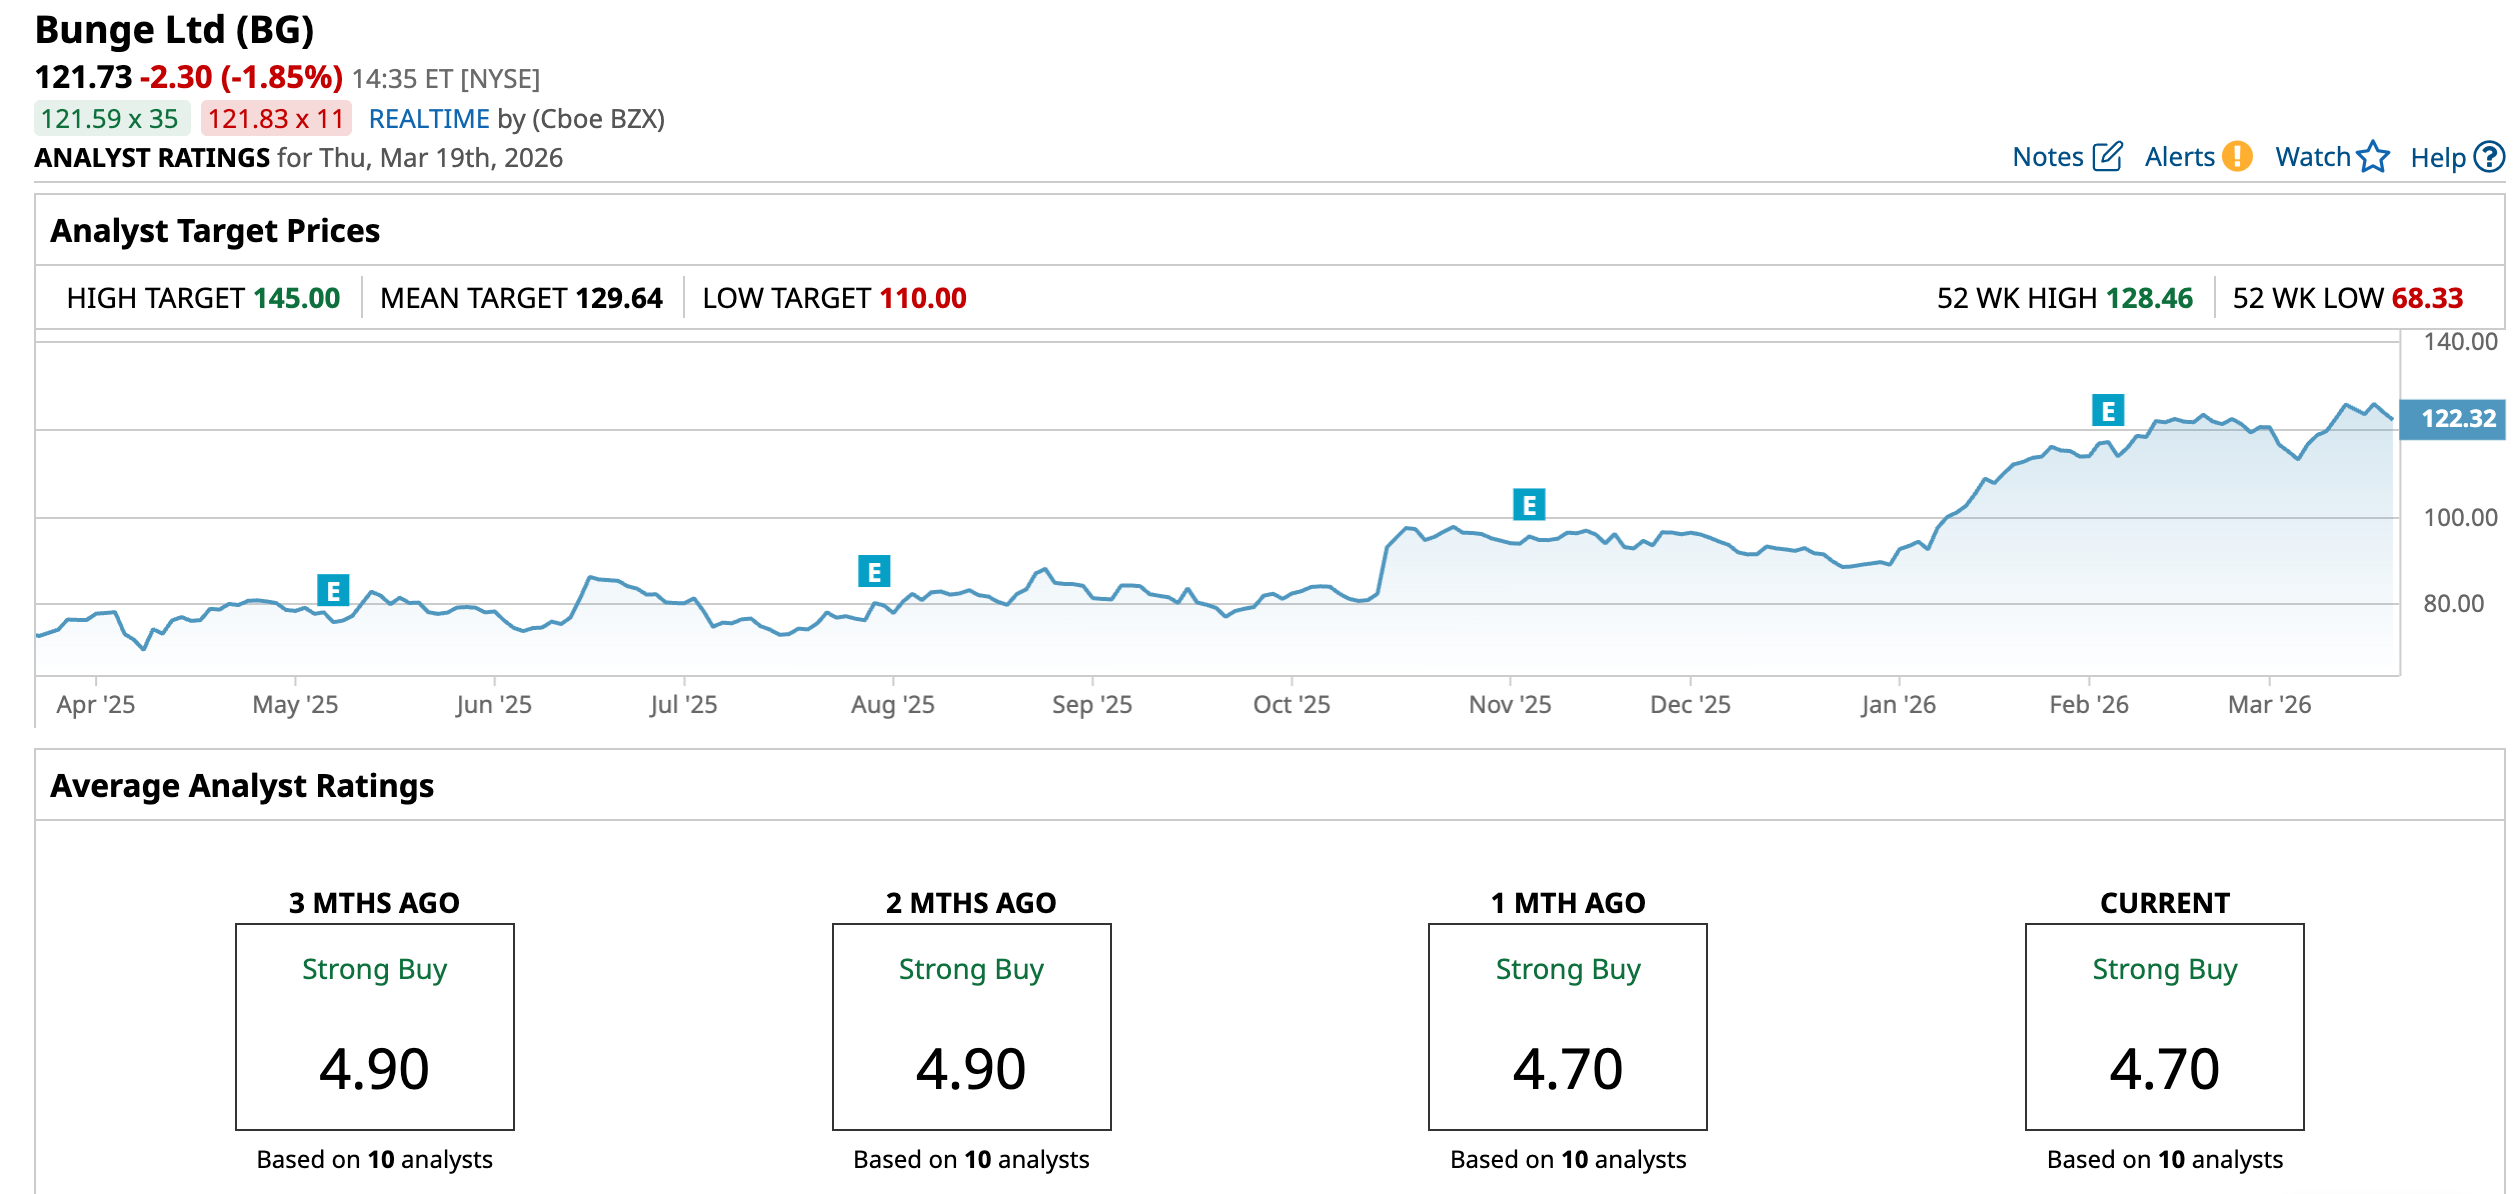Click the 122.32 price label on chart

[2456, 418]
